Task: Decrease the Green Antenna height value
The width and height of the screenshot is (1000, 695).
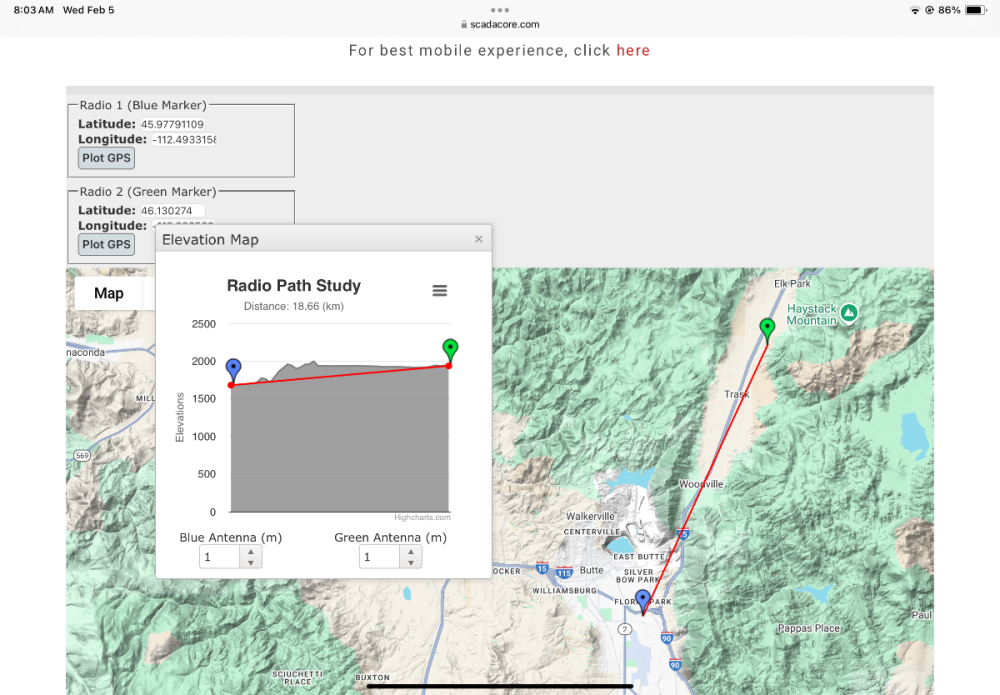Action: (410, 562)
